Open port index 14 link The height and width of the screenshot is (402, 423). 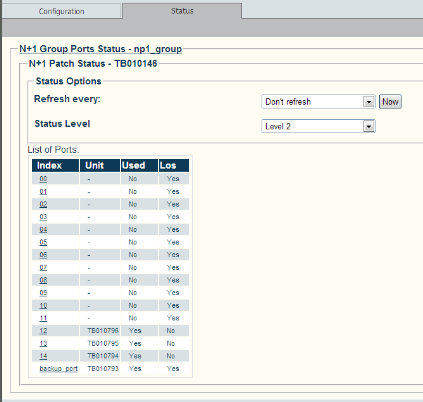[x=43, y=356]
